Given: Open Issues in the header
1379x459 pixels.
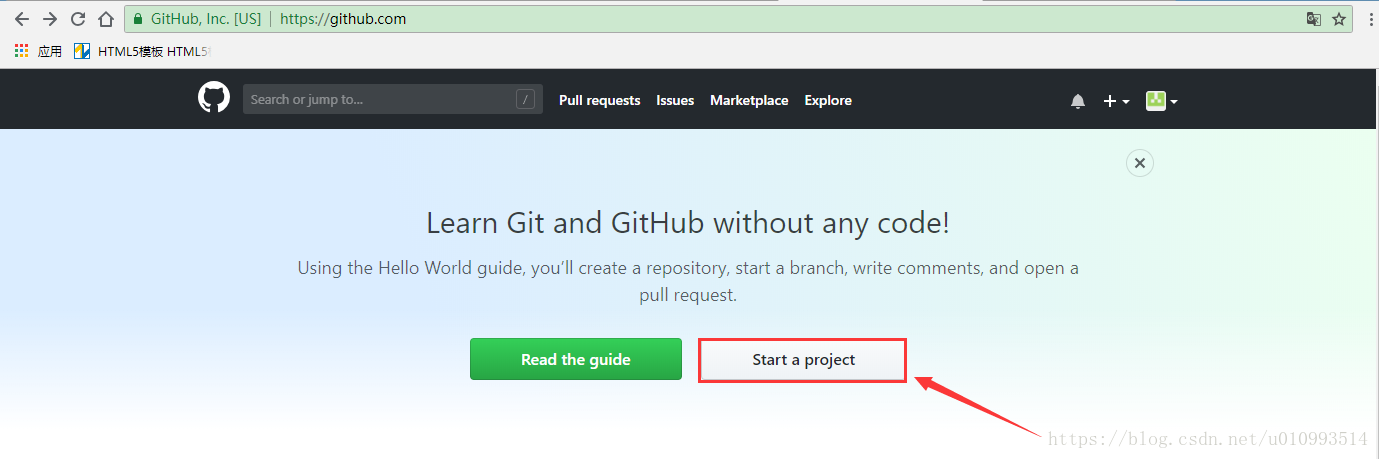Looking at the screenshot, I should point(675,100).
